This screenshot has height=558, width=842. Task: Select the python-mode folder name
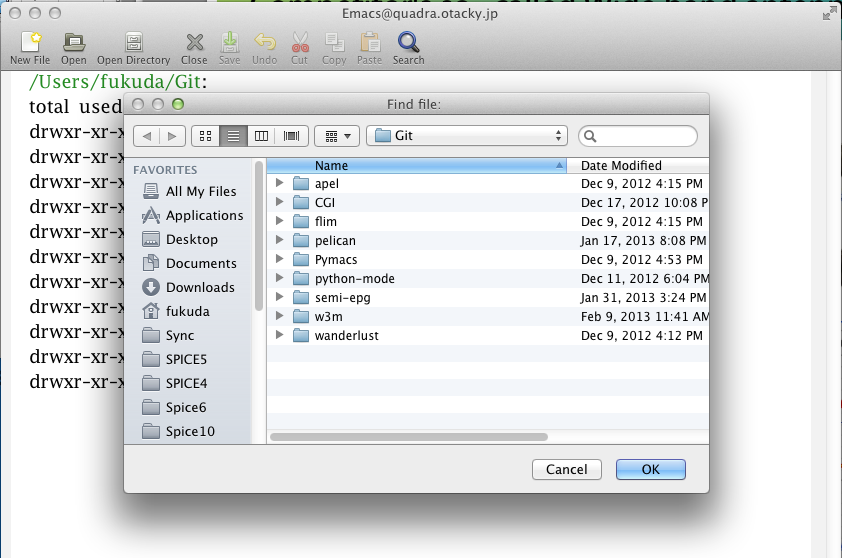(x=355, y=279)
